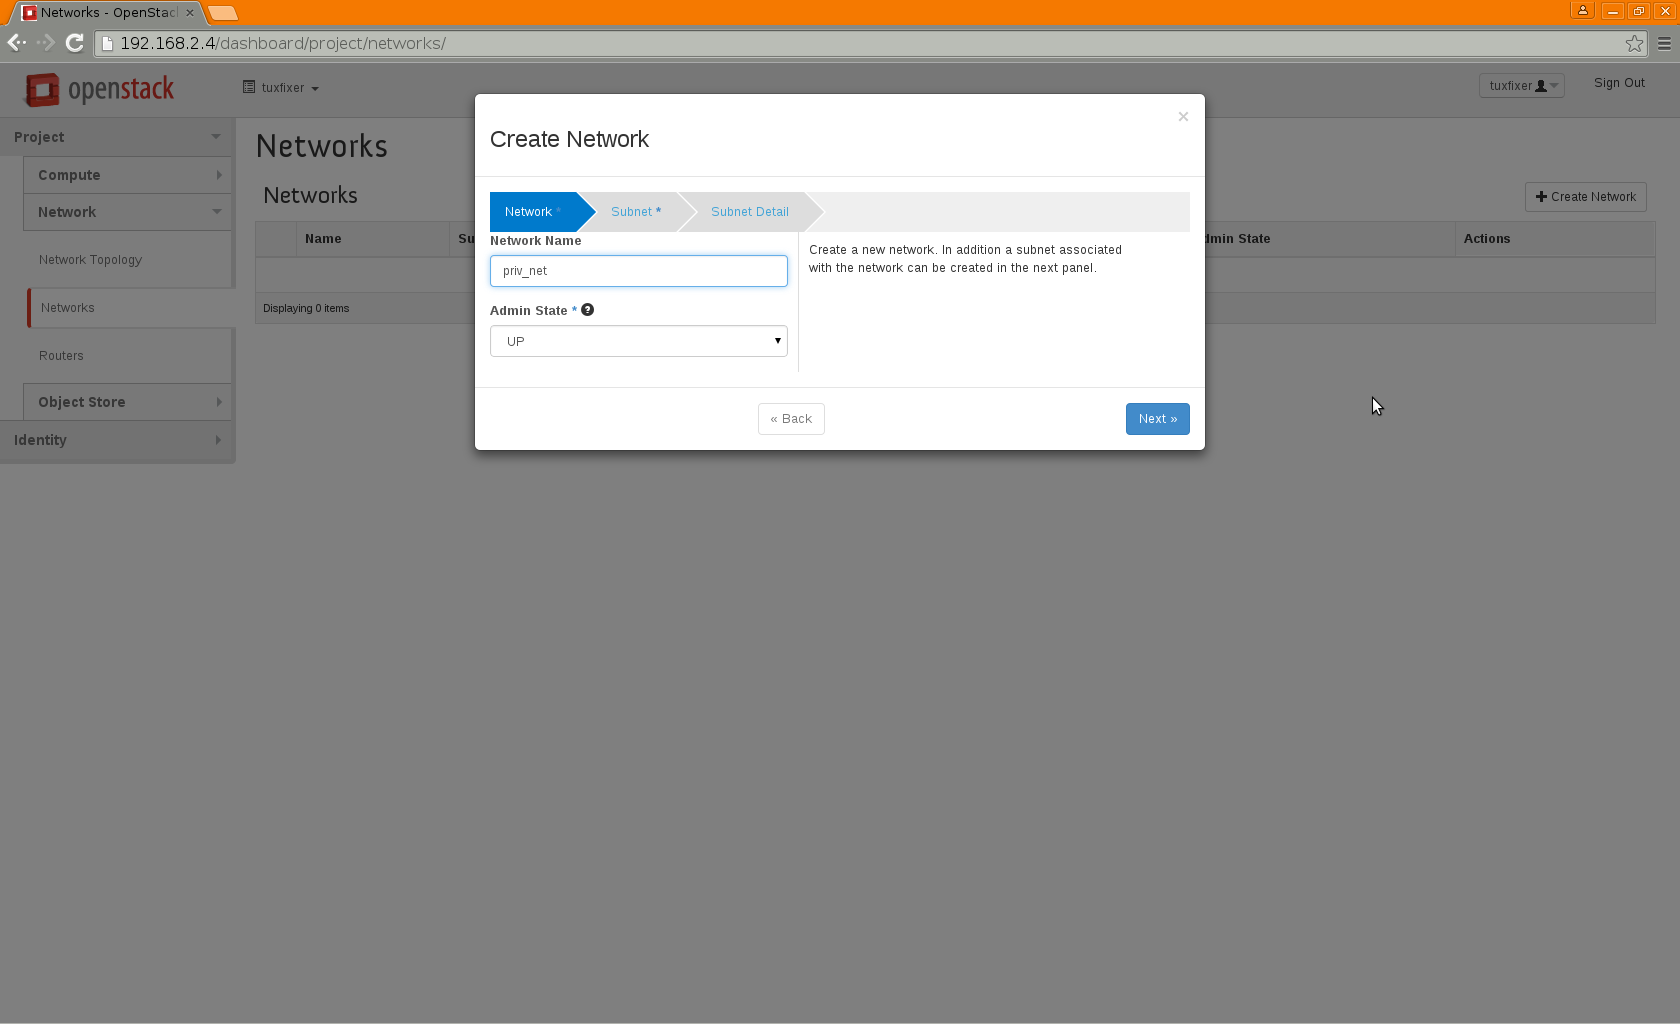1680x1024 pixels.
Task: Reload the page using the browser refresh icon
Action: coord(74,43)
